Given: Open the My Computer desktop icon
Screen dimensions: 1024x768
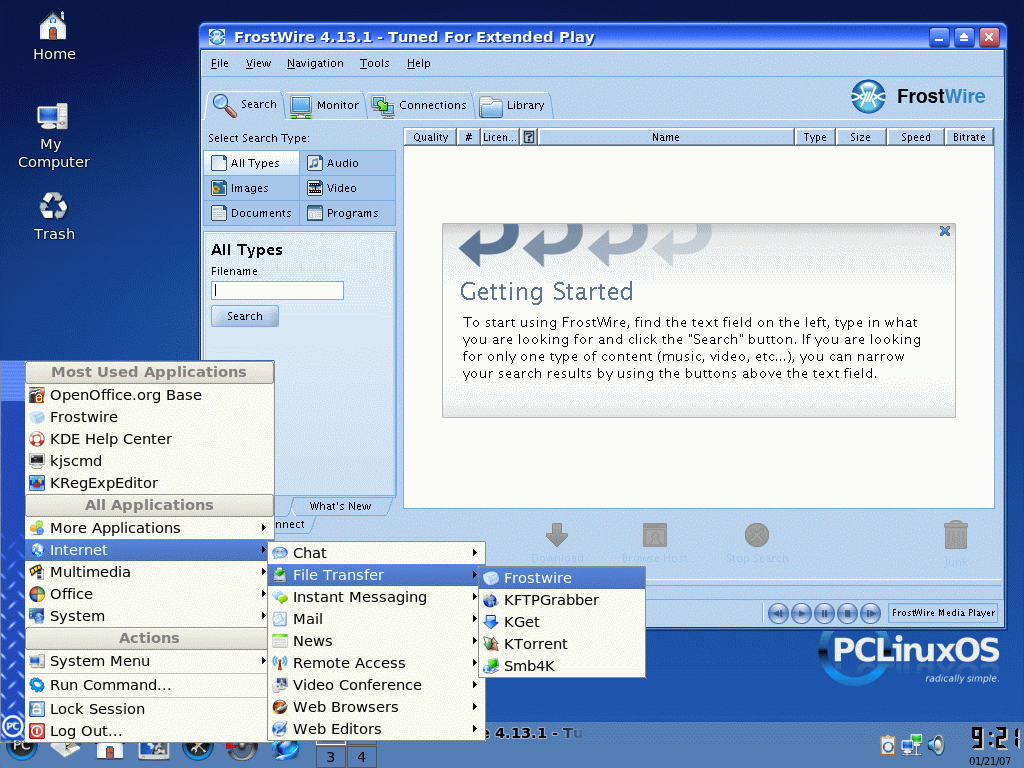Looking at the screenshot, I should tap(54, 136).
